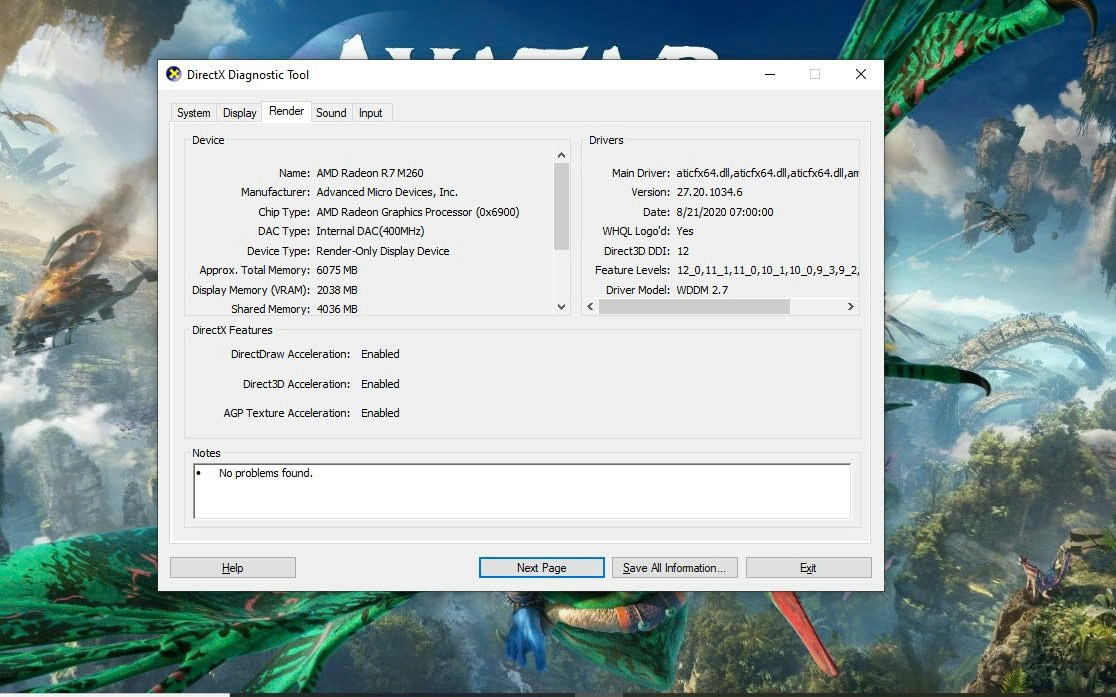Click Direct3D DDI value 12
1116x697 pixels.
(683, 251)
